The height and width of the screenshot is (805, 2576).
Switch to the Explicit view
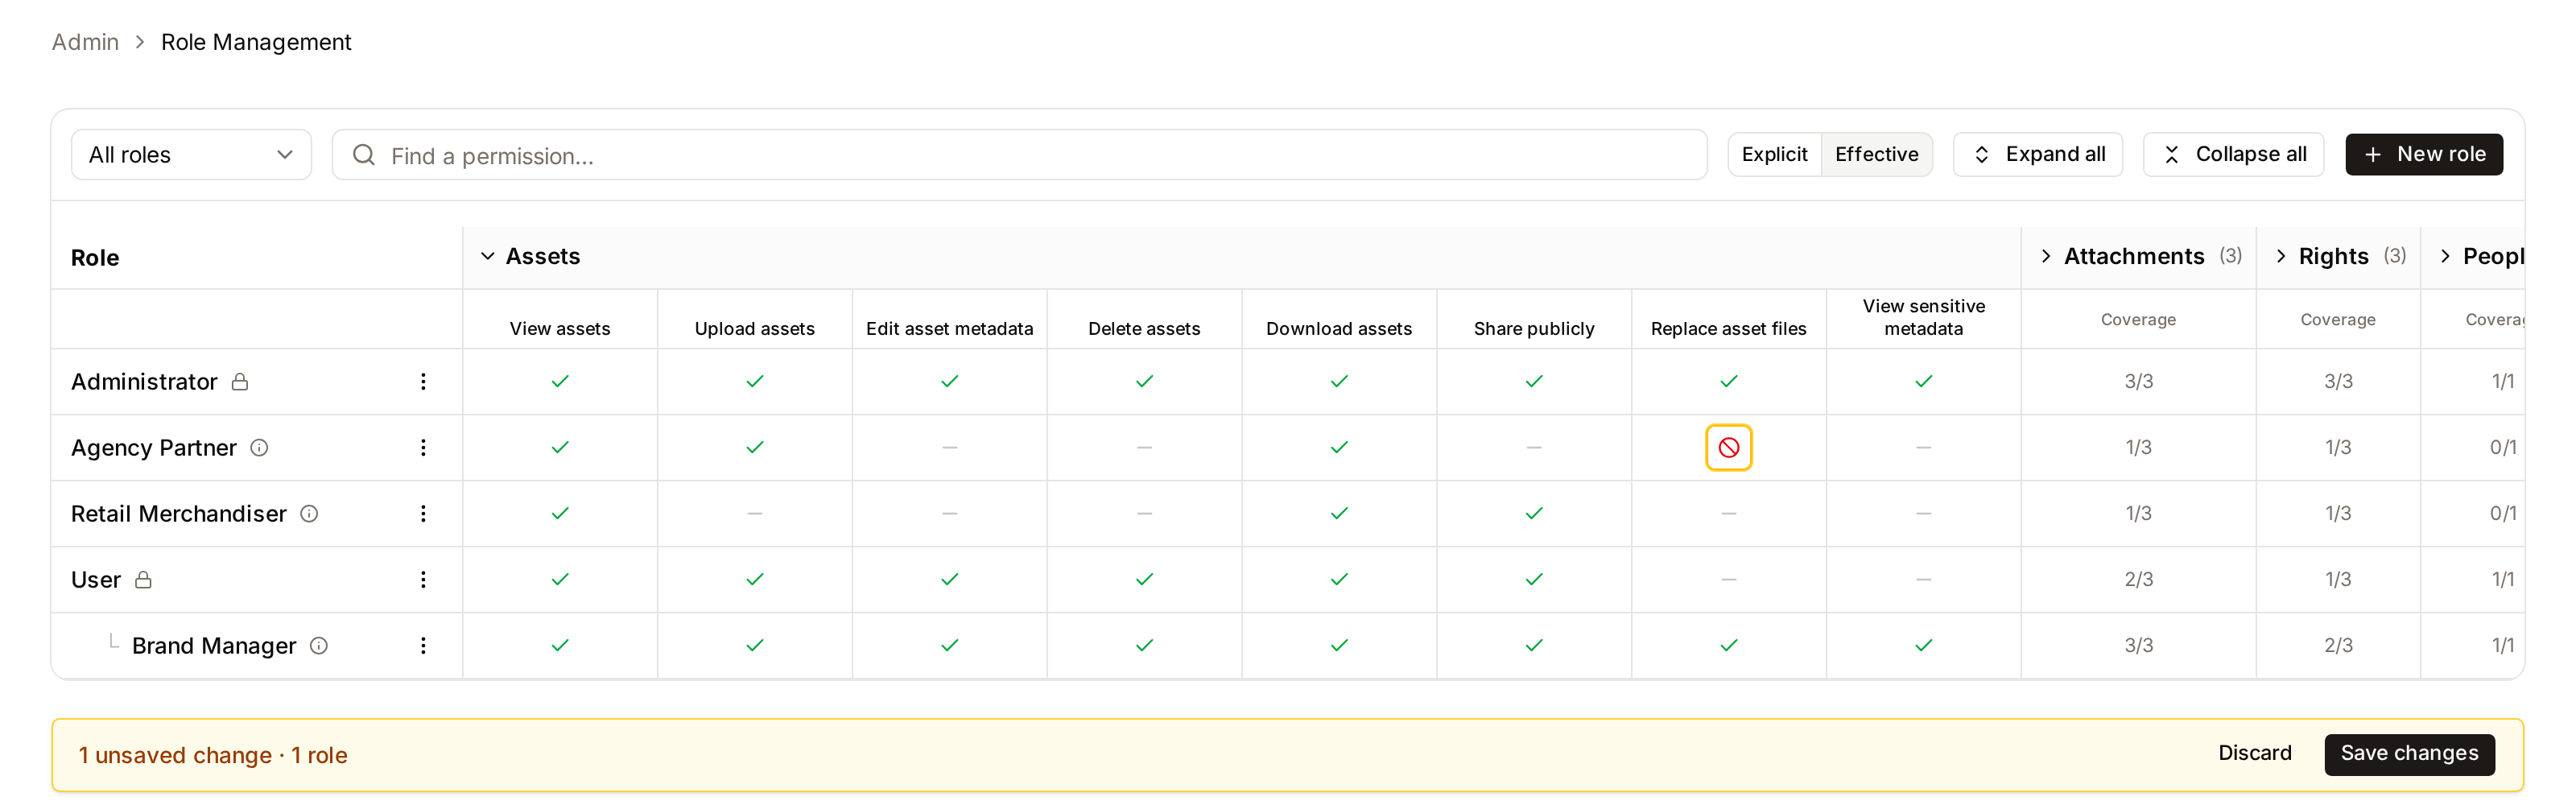pos(1774,154)
